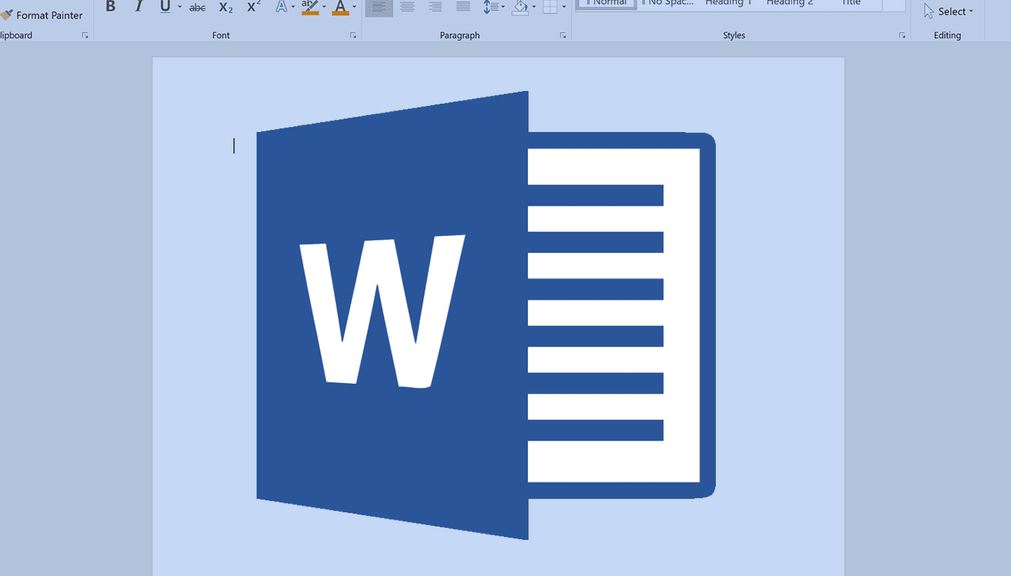Open the Select menu in Editing
Screen dimensions: 1011x576
tap(948, 11)
